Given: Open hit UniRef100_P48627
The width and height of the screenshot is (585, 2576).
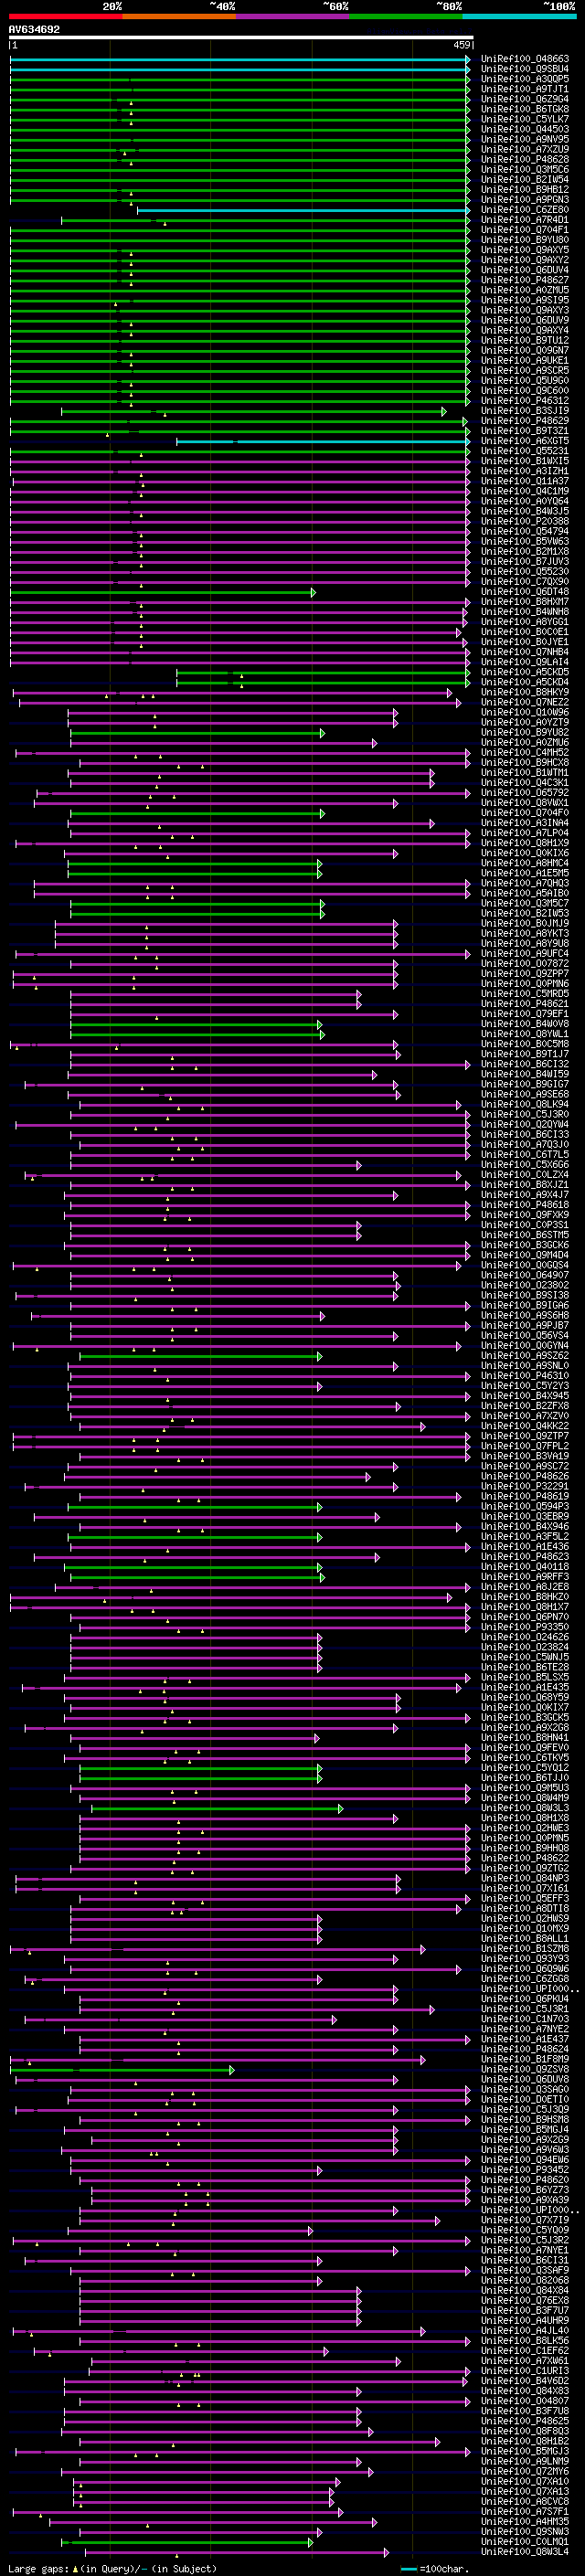Looking at the screenshot, I should (525, 280).
